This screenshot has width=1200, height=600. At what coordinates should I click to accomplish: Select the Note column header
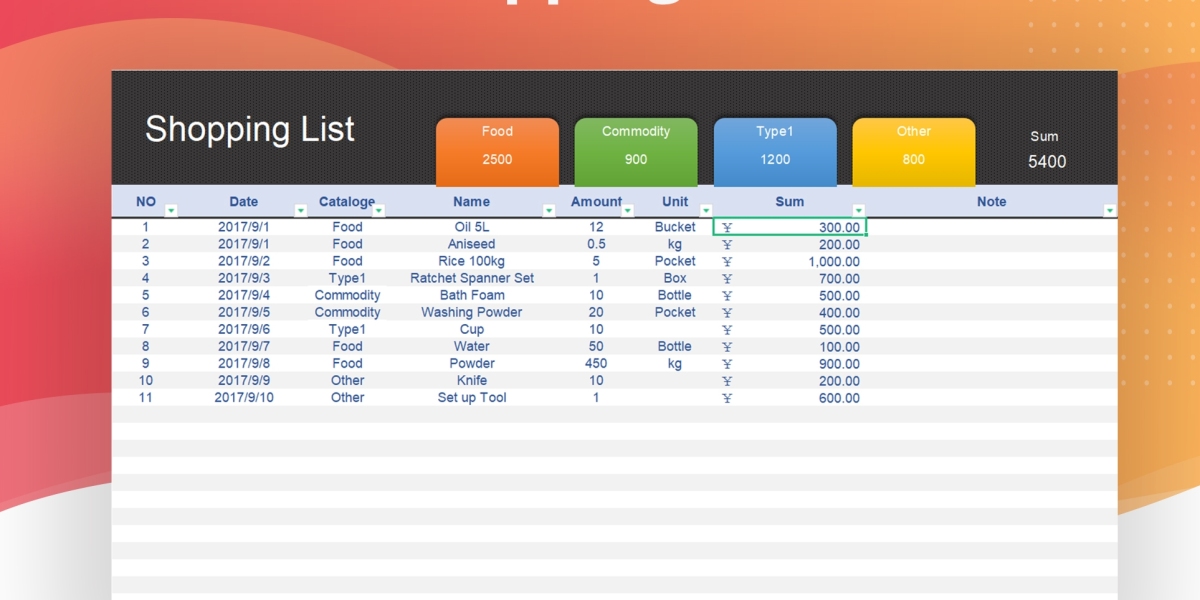pos(991,201)
